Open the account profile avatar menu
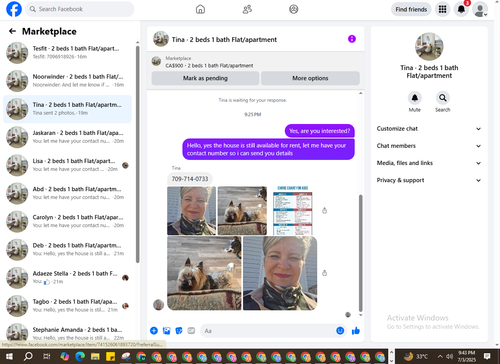Image resolution: width=500 pixels, height=364 pixels. [x=480, y=9]
